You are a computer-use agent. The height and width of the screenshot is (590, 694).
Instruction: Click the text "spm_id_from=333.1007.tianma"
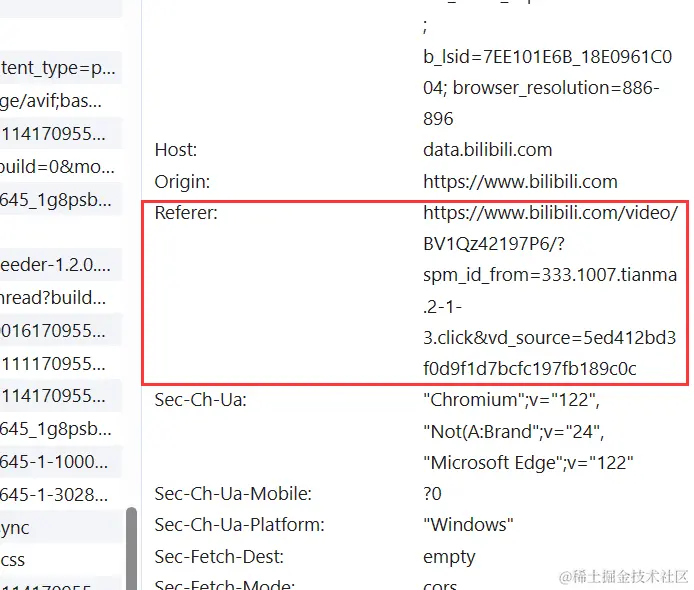[550, 275]
